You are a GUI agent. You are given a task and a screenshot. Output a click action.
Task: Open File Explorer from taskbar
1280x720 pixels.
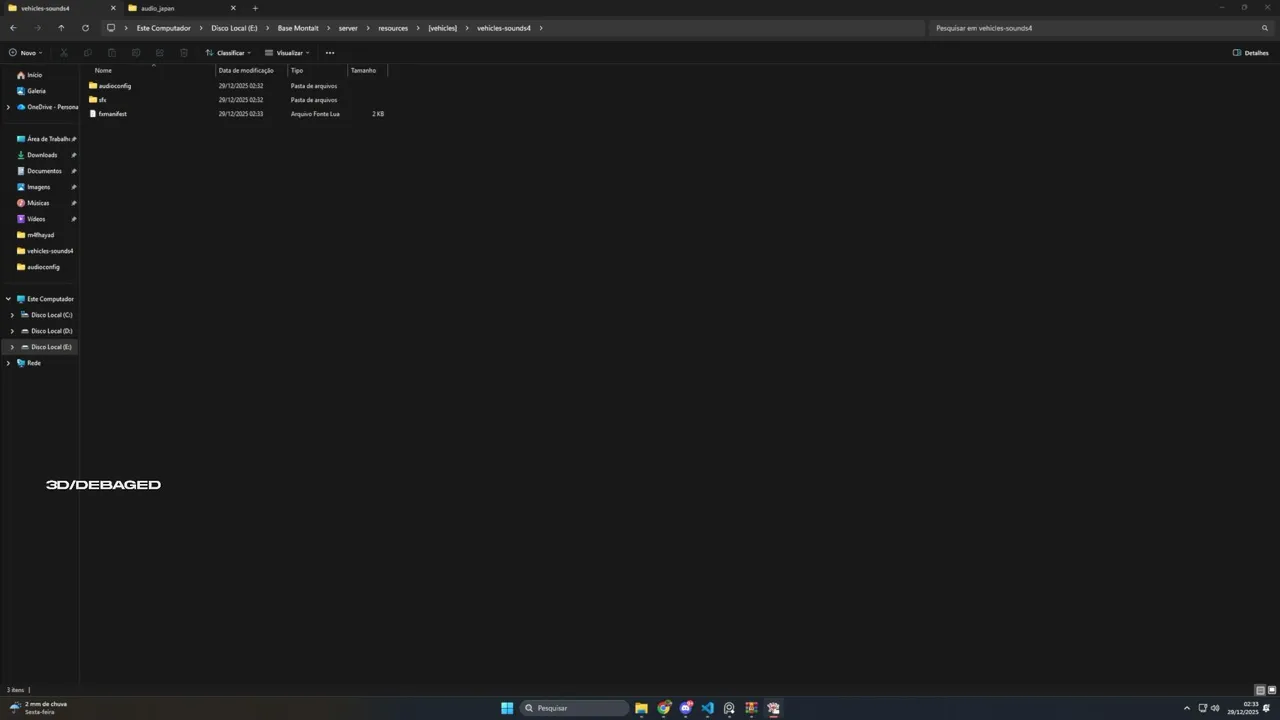tap(641, 708)
